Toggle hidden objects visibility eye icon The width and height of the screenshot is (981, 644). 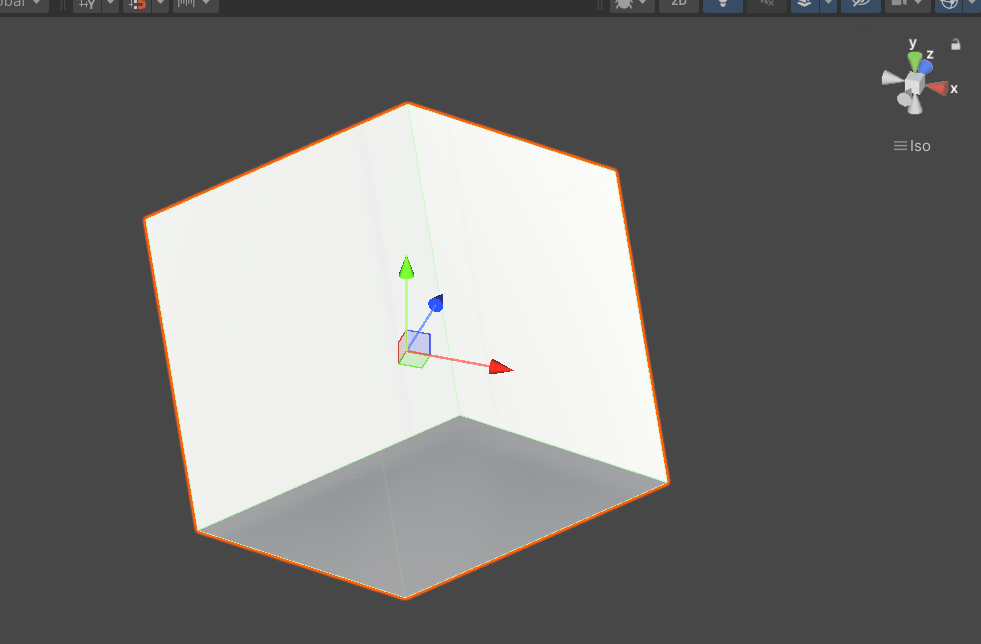860,4
